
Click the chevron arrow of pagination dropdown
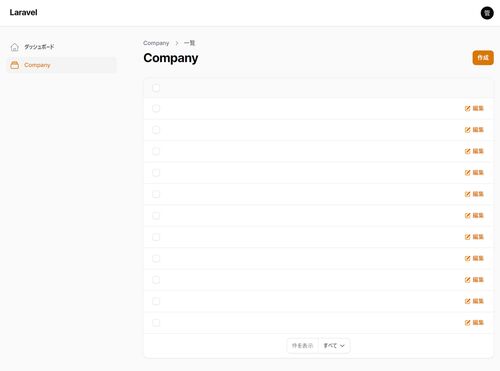pyautogui.click(x=342, y=346)
